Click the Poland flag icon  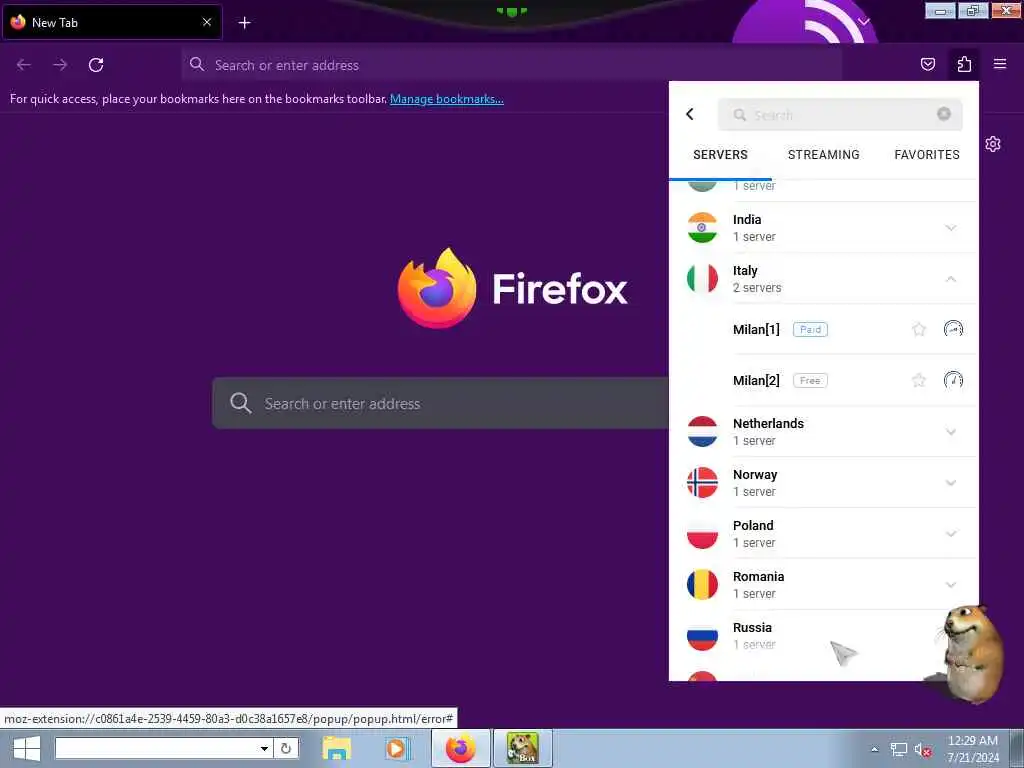click(x=702, y=533)
